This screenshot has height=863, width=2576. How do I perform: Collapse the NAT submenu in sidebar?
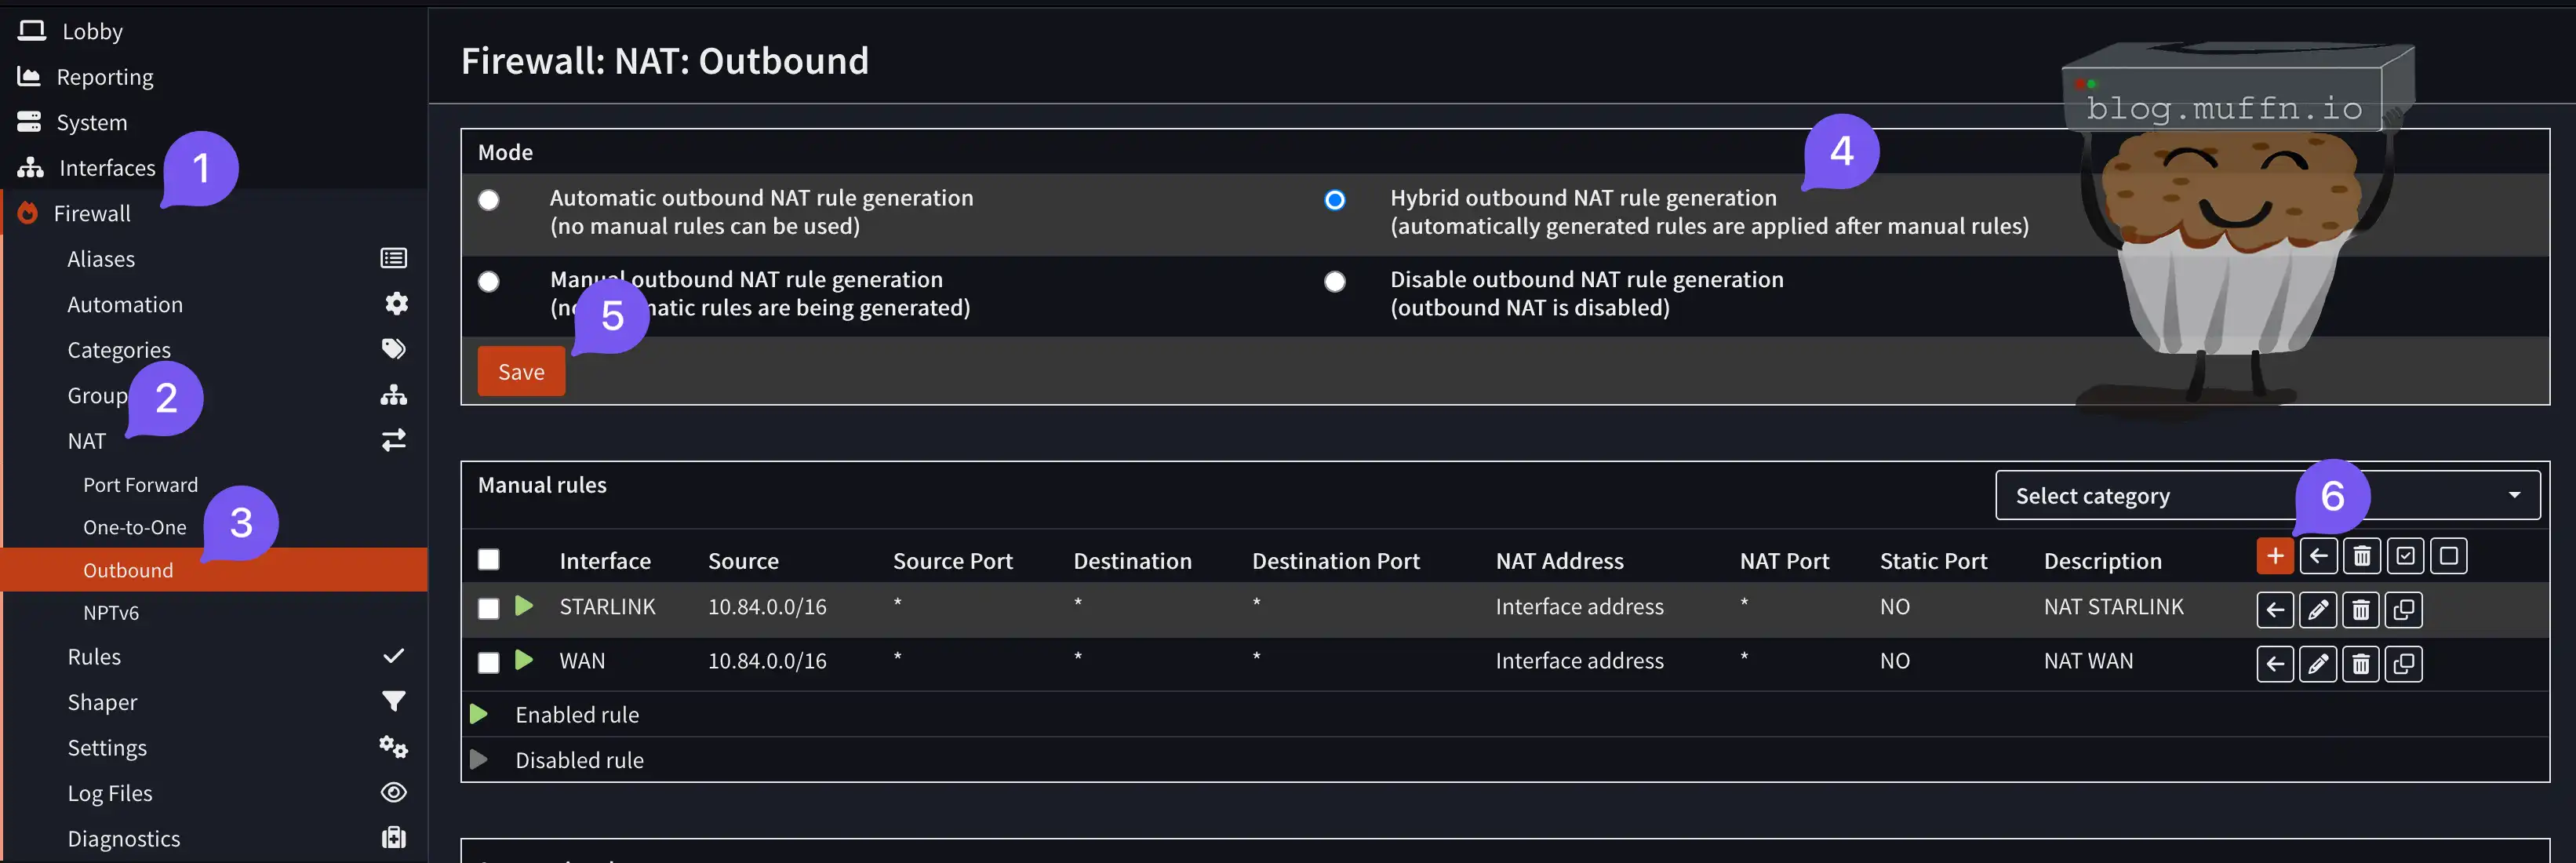click(x=87, y=441)
